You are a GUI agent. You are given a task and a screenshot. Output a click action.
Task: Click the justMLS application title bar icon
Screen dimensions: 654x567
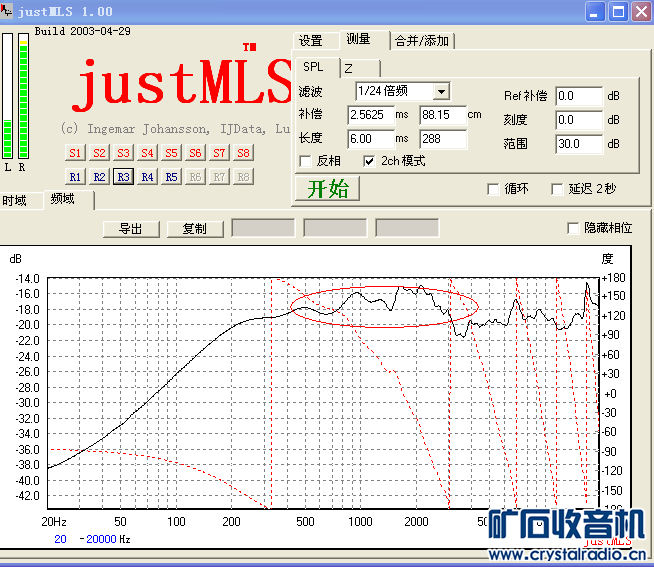point(6,11)
